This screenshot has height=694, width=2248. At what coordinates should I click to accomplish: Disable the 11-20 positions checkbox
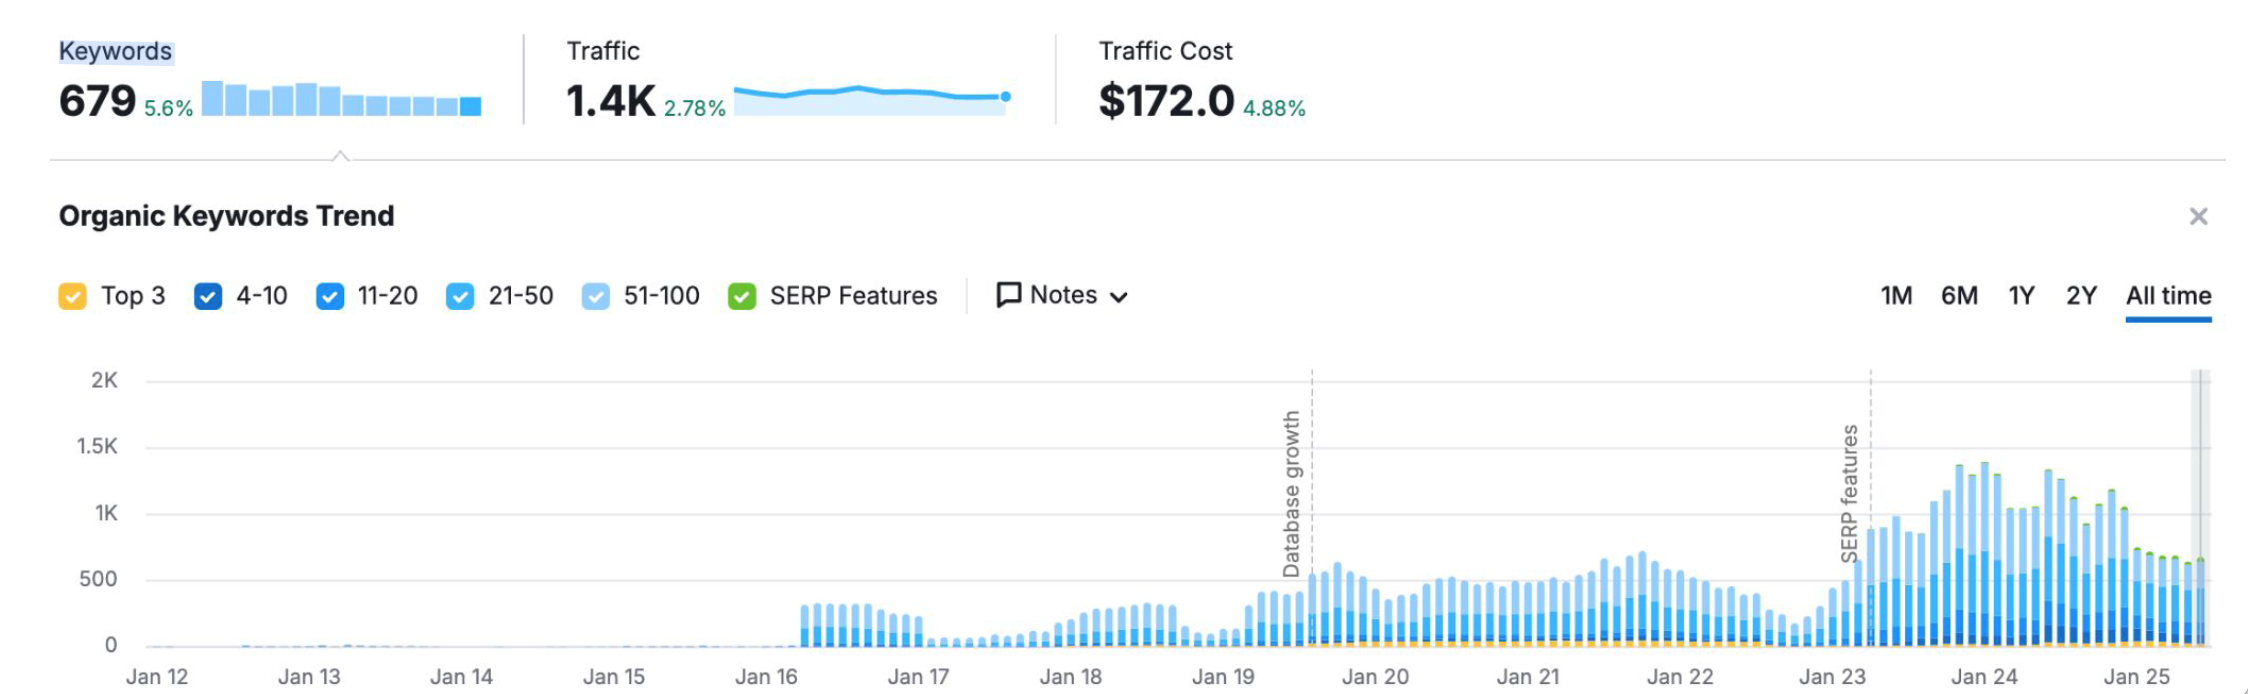330,297
